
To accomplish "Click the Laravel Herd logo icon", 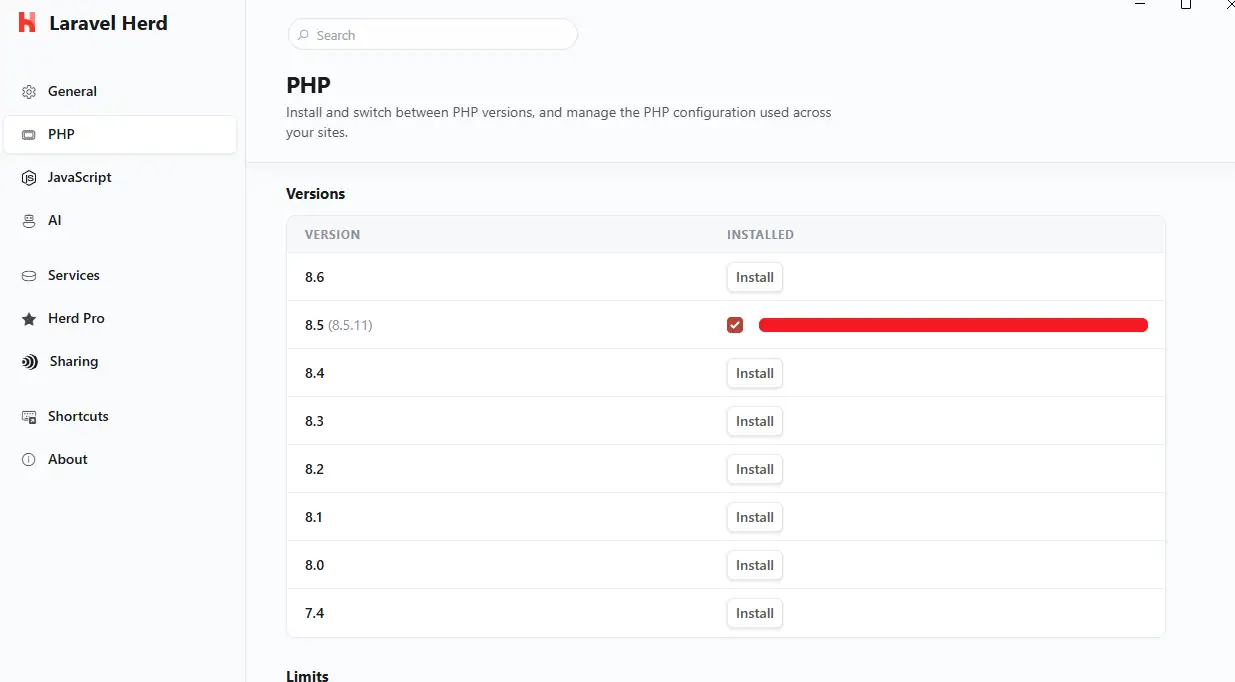I will coord(27,23).
